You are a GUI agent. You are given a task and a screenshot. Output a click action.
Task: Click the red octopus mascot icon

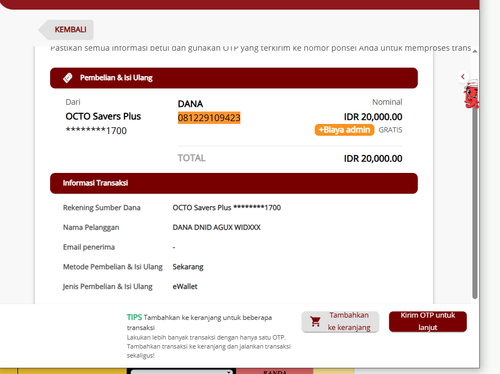[x=471, y=94]
